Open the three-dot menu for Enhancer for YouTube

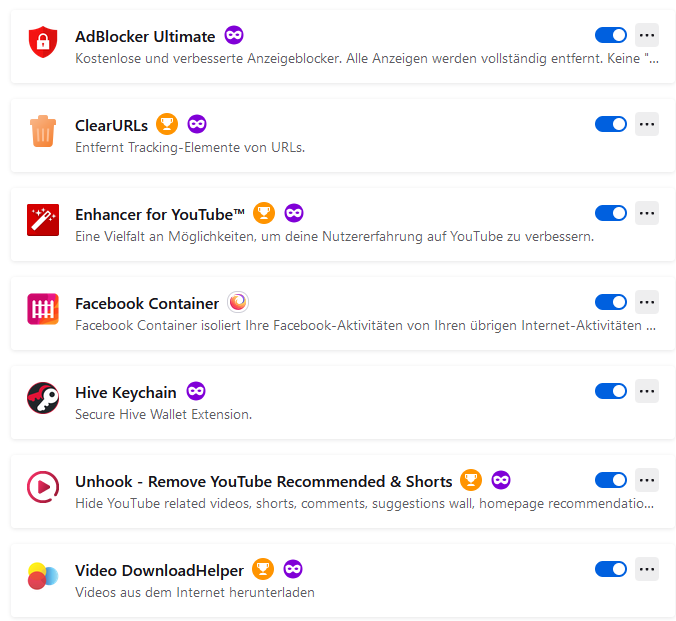tap(647, 213)
